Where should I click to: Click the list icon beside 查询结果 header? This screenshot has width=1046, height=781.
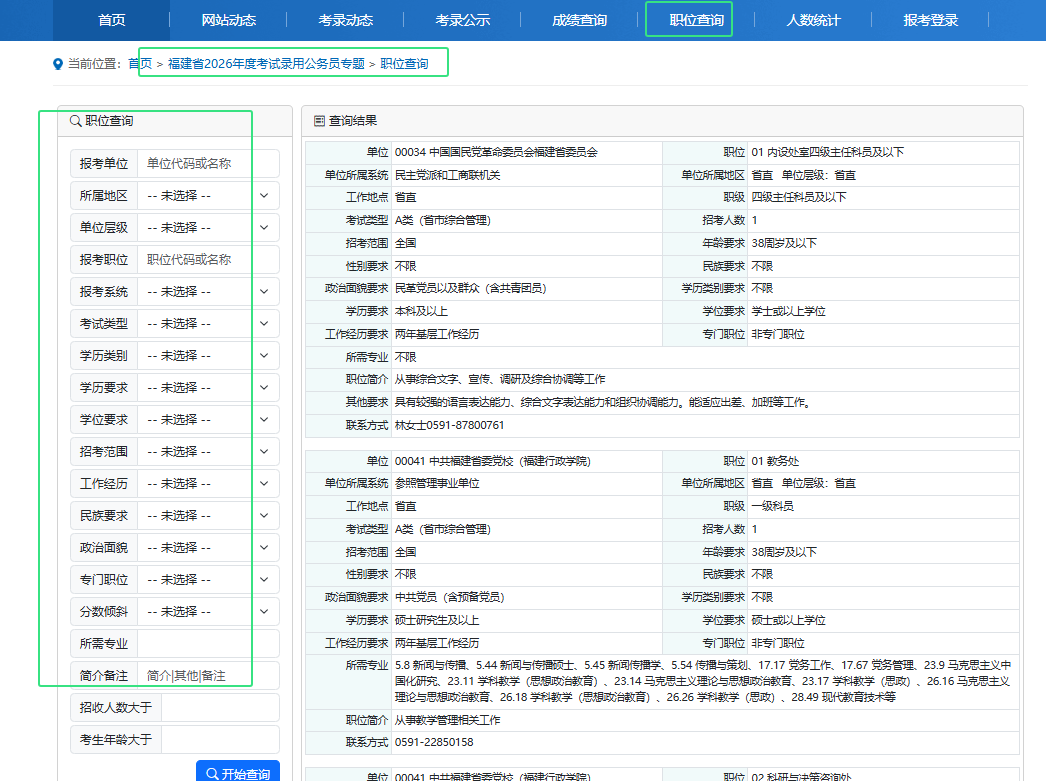pos(319,121)
